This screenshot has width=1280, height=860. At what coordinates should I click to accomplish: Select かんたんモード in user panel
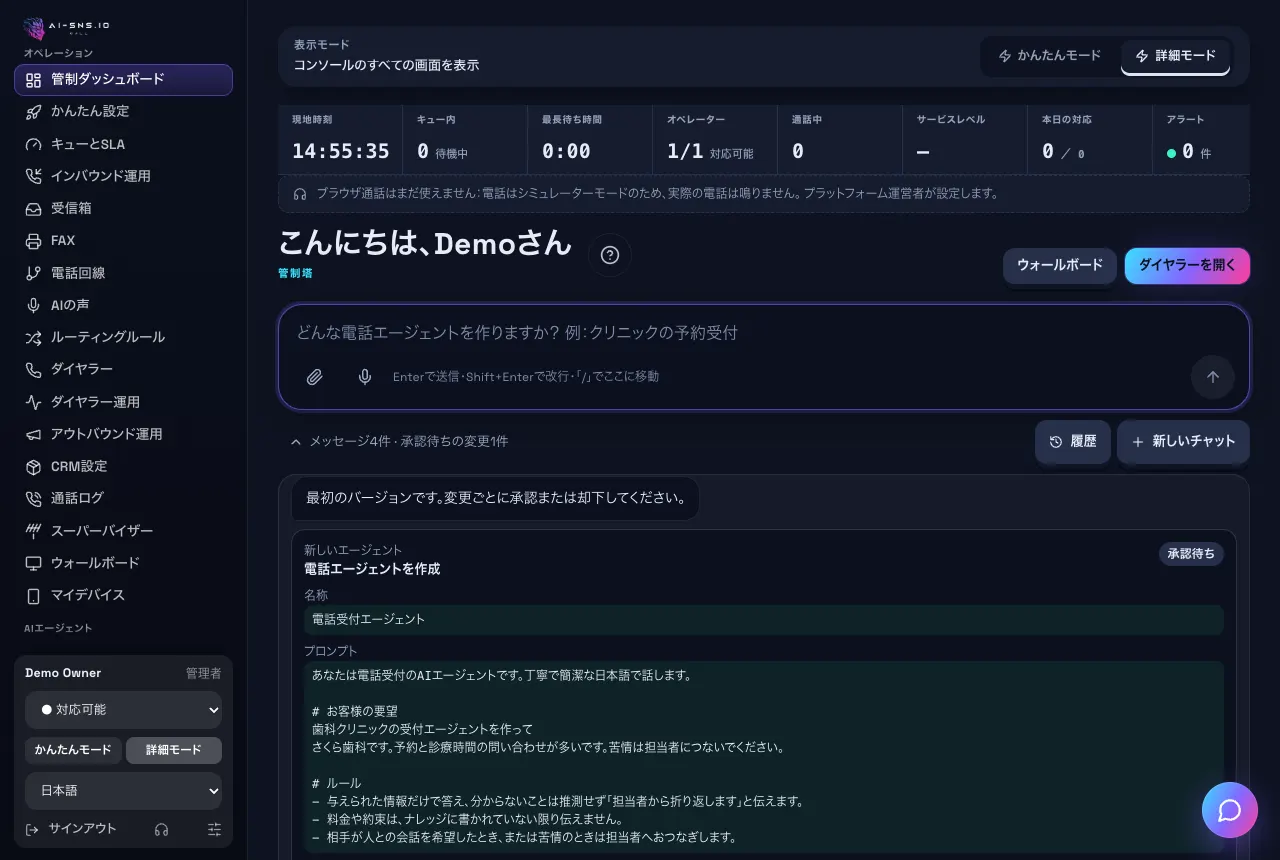(x=73, y=750)
